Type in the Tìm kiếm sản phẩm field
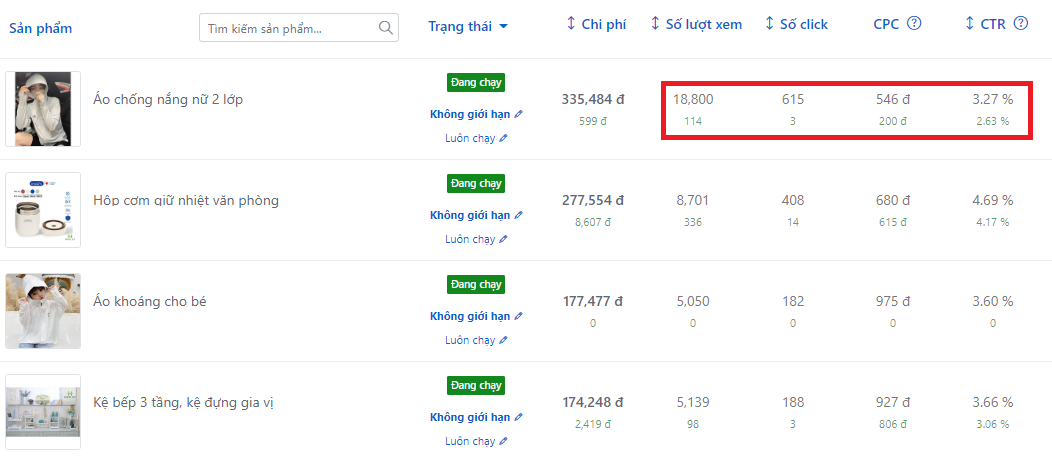Image resolution: width=1052 pixels, height=461 pixels. click(x=289, y=28)
